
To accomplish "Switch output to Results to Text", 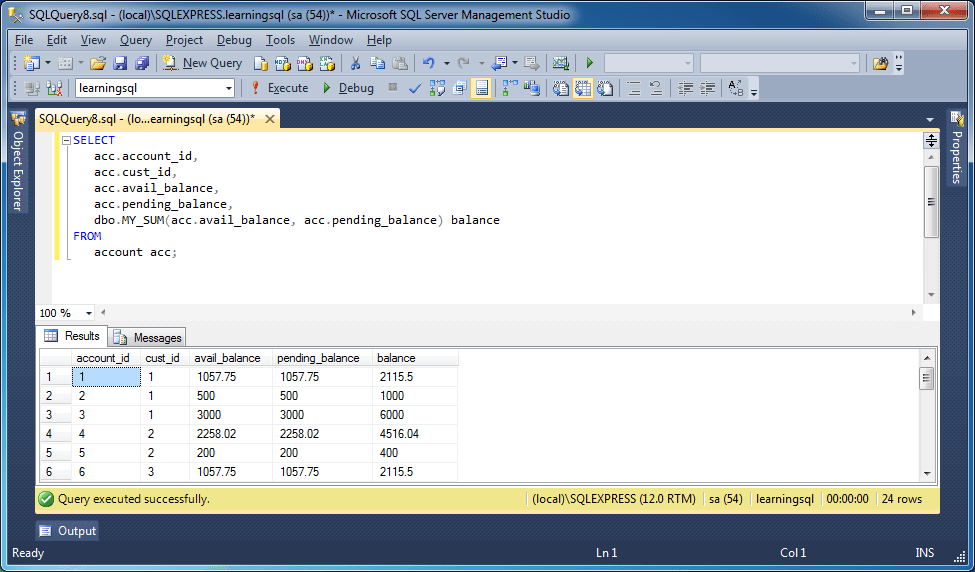I will pyautogui.click(x=561, y=88).
